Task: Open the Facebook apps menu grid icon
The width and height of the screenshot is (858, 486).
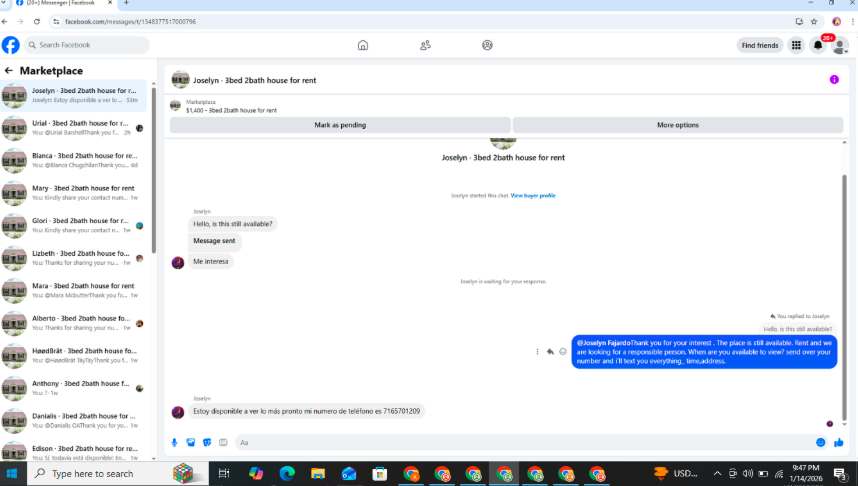Action: pyautogui.click(x=796, y=45)
